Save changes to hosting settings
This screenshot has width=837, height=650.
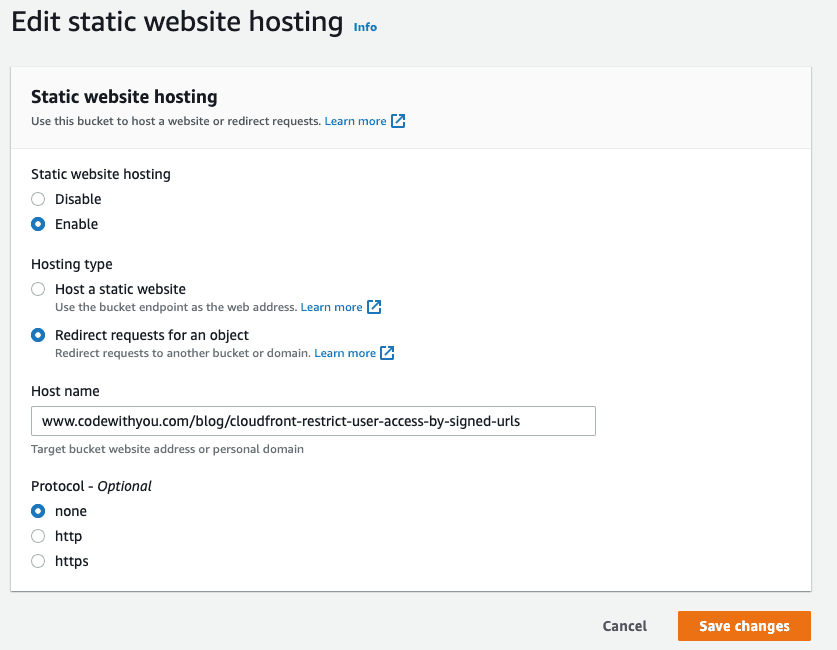pos(744,626)
